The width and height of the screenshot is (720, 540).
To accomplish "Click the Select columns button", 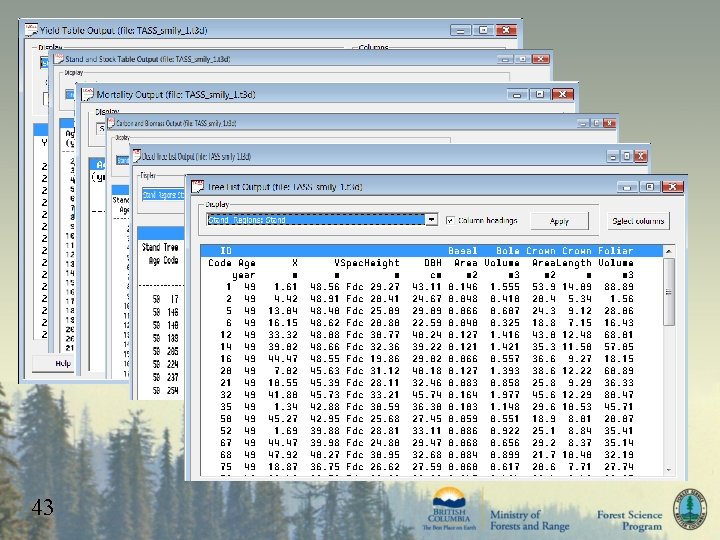I will [x=638, y=221].
